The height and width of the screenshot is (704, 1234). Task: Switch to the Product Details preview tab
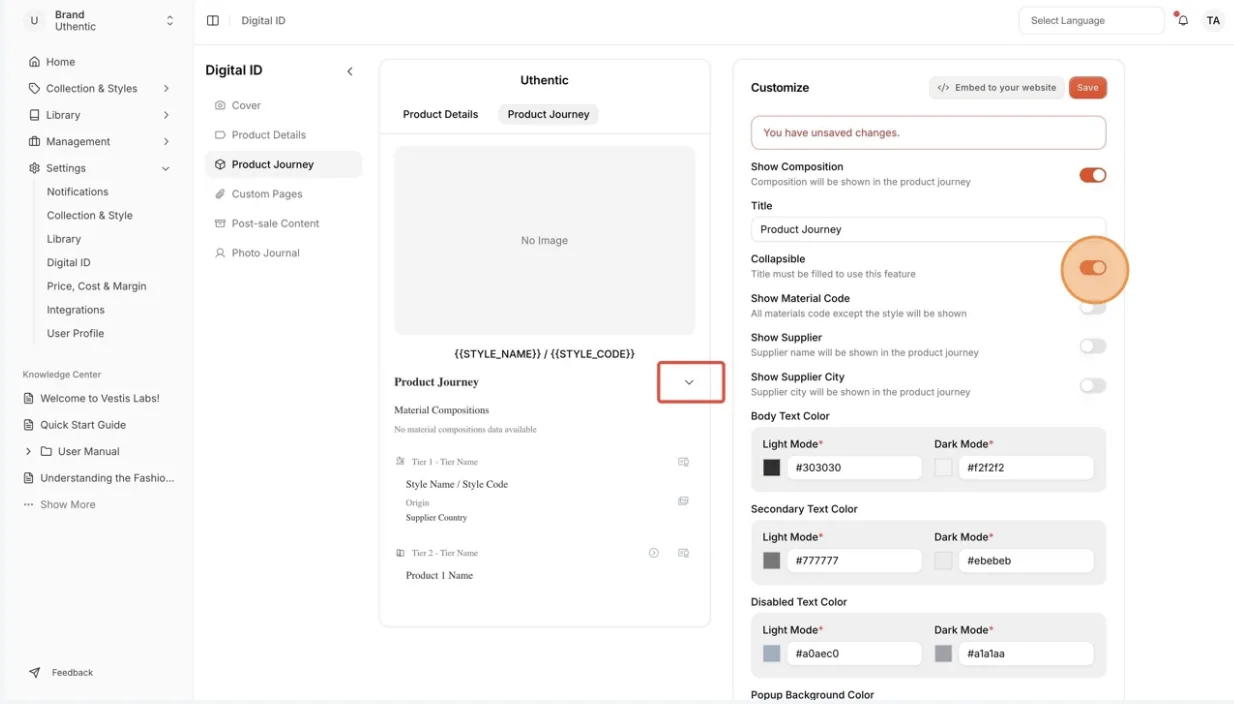click(440, 114)
